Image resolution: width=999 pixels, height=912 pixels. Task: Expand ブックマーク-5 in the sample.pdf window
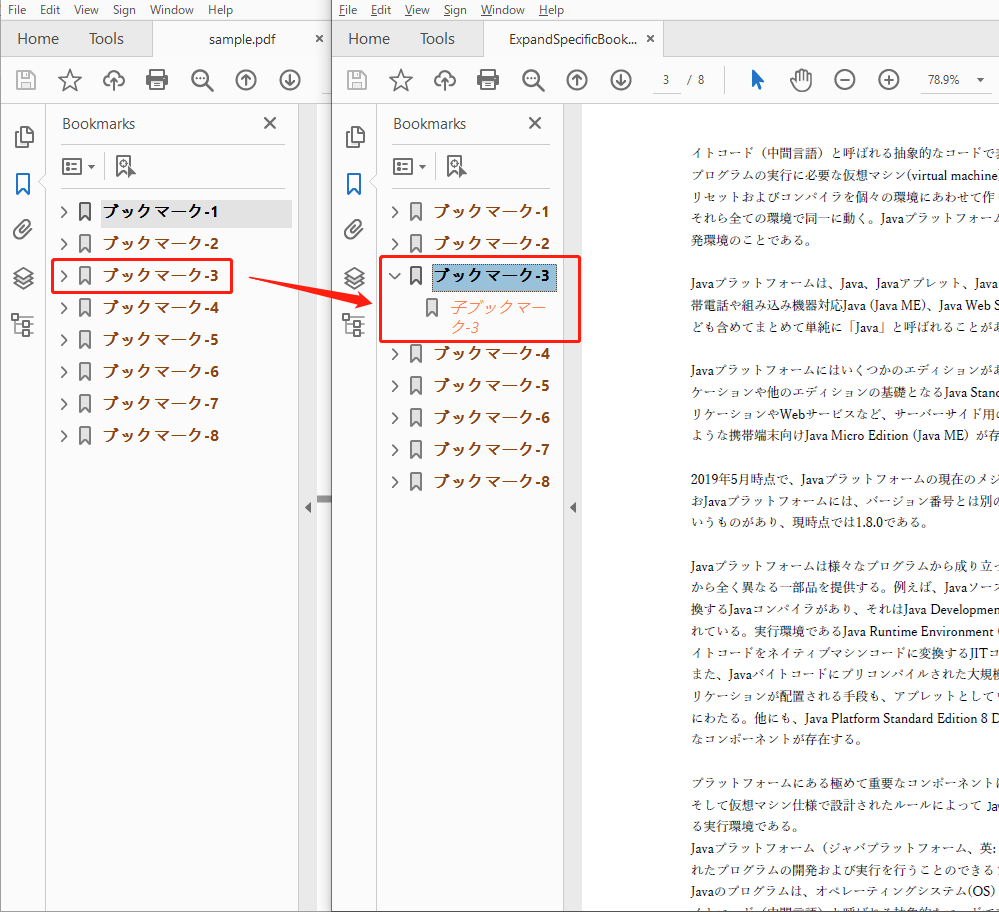64,340
